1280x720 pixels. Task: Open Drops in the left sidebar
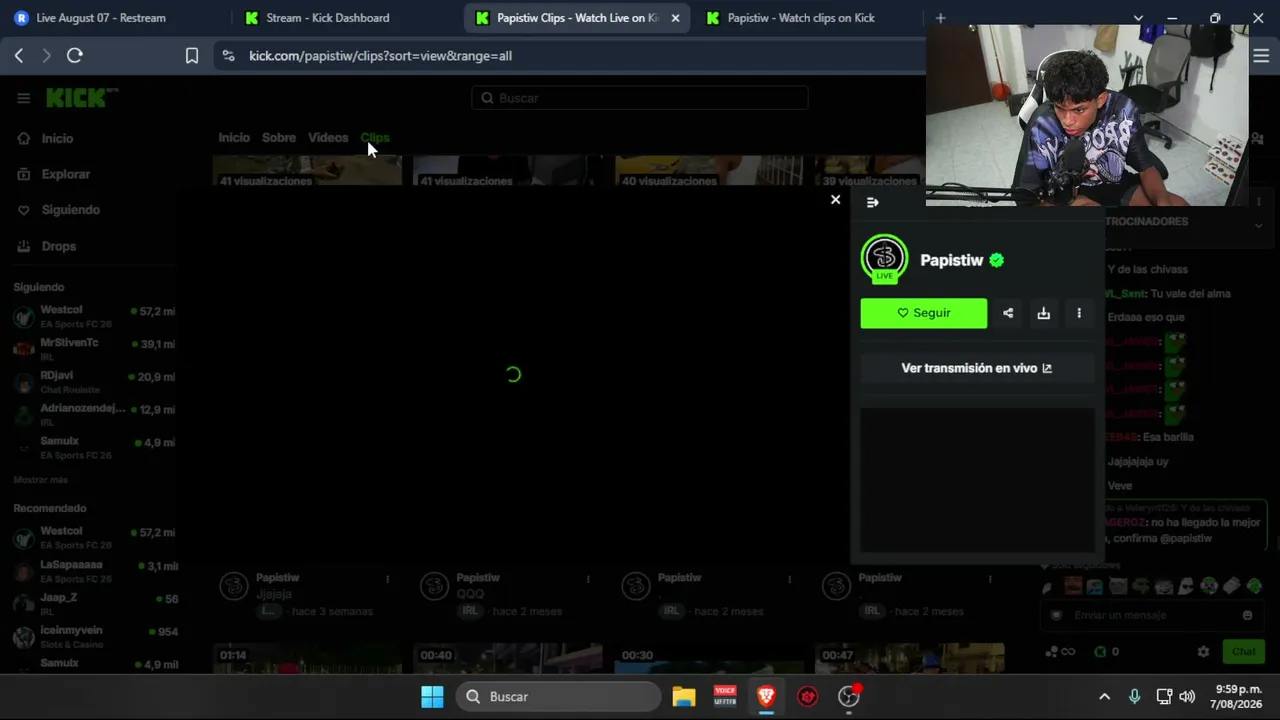click(58, 246)
